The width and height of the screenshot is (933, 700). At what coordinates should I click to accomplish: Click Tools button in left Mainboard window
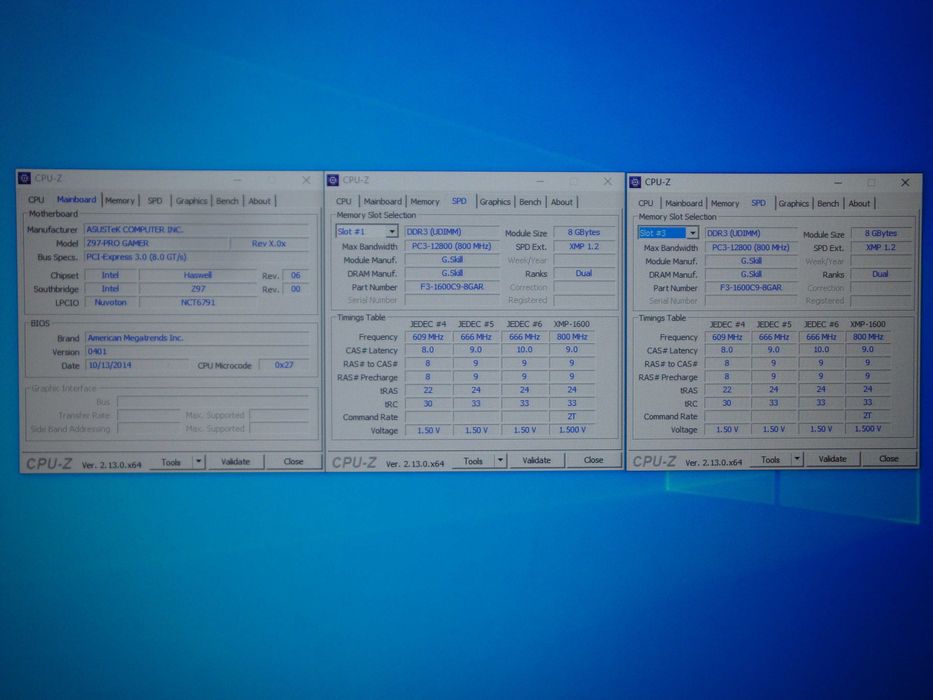171,462
